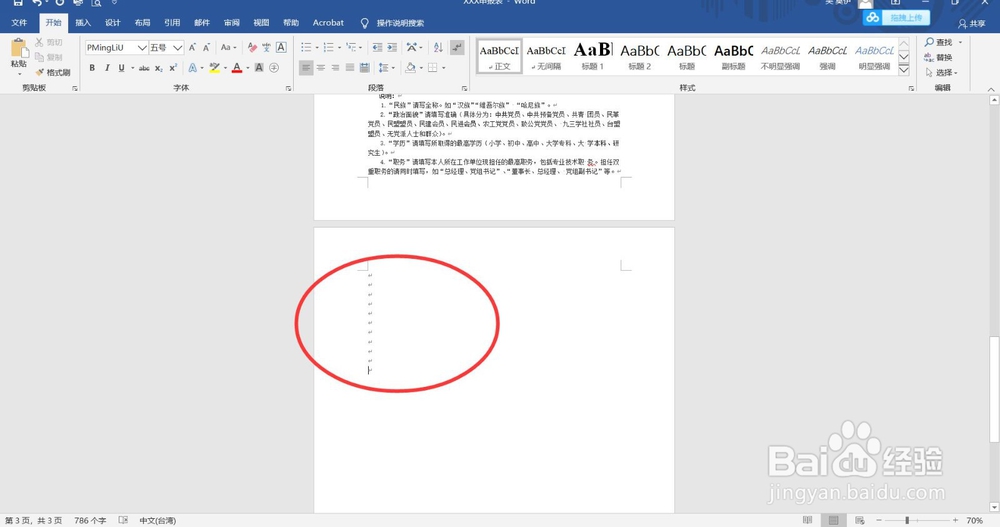Click the character border (A) icon
1000x527 pixels.
[x=281, y=48]
